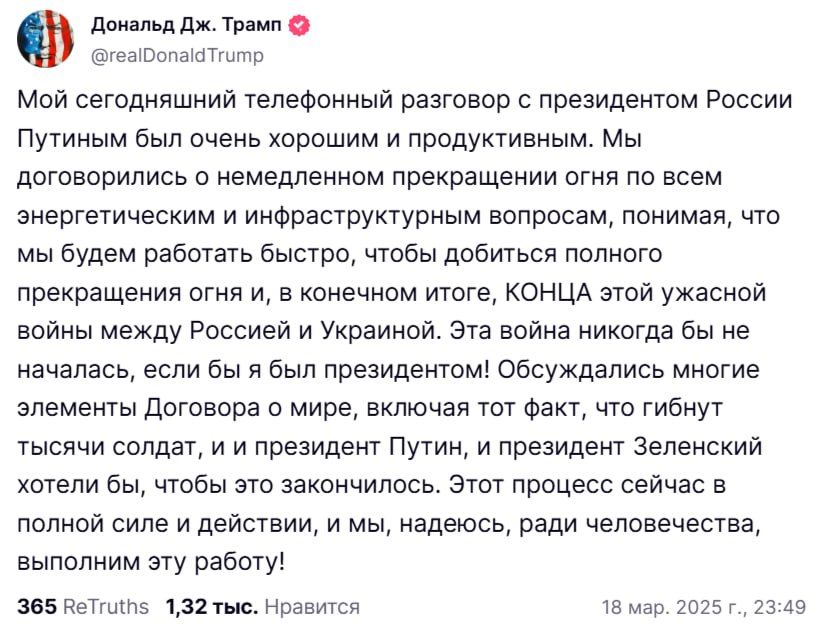This screenshot has height=641, width=821.
Task: Open the profile avatar picture
Action: pos(46,39)
